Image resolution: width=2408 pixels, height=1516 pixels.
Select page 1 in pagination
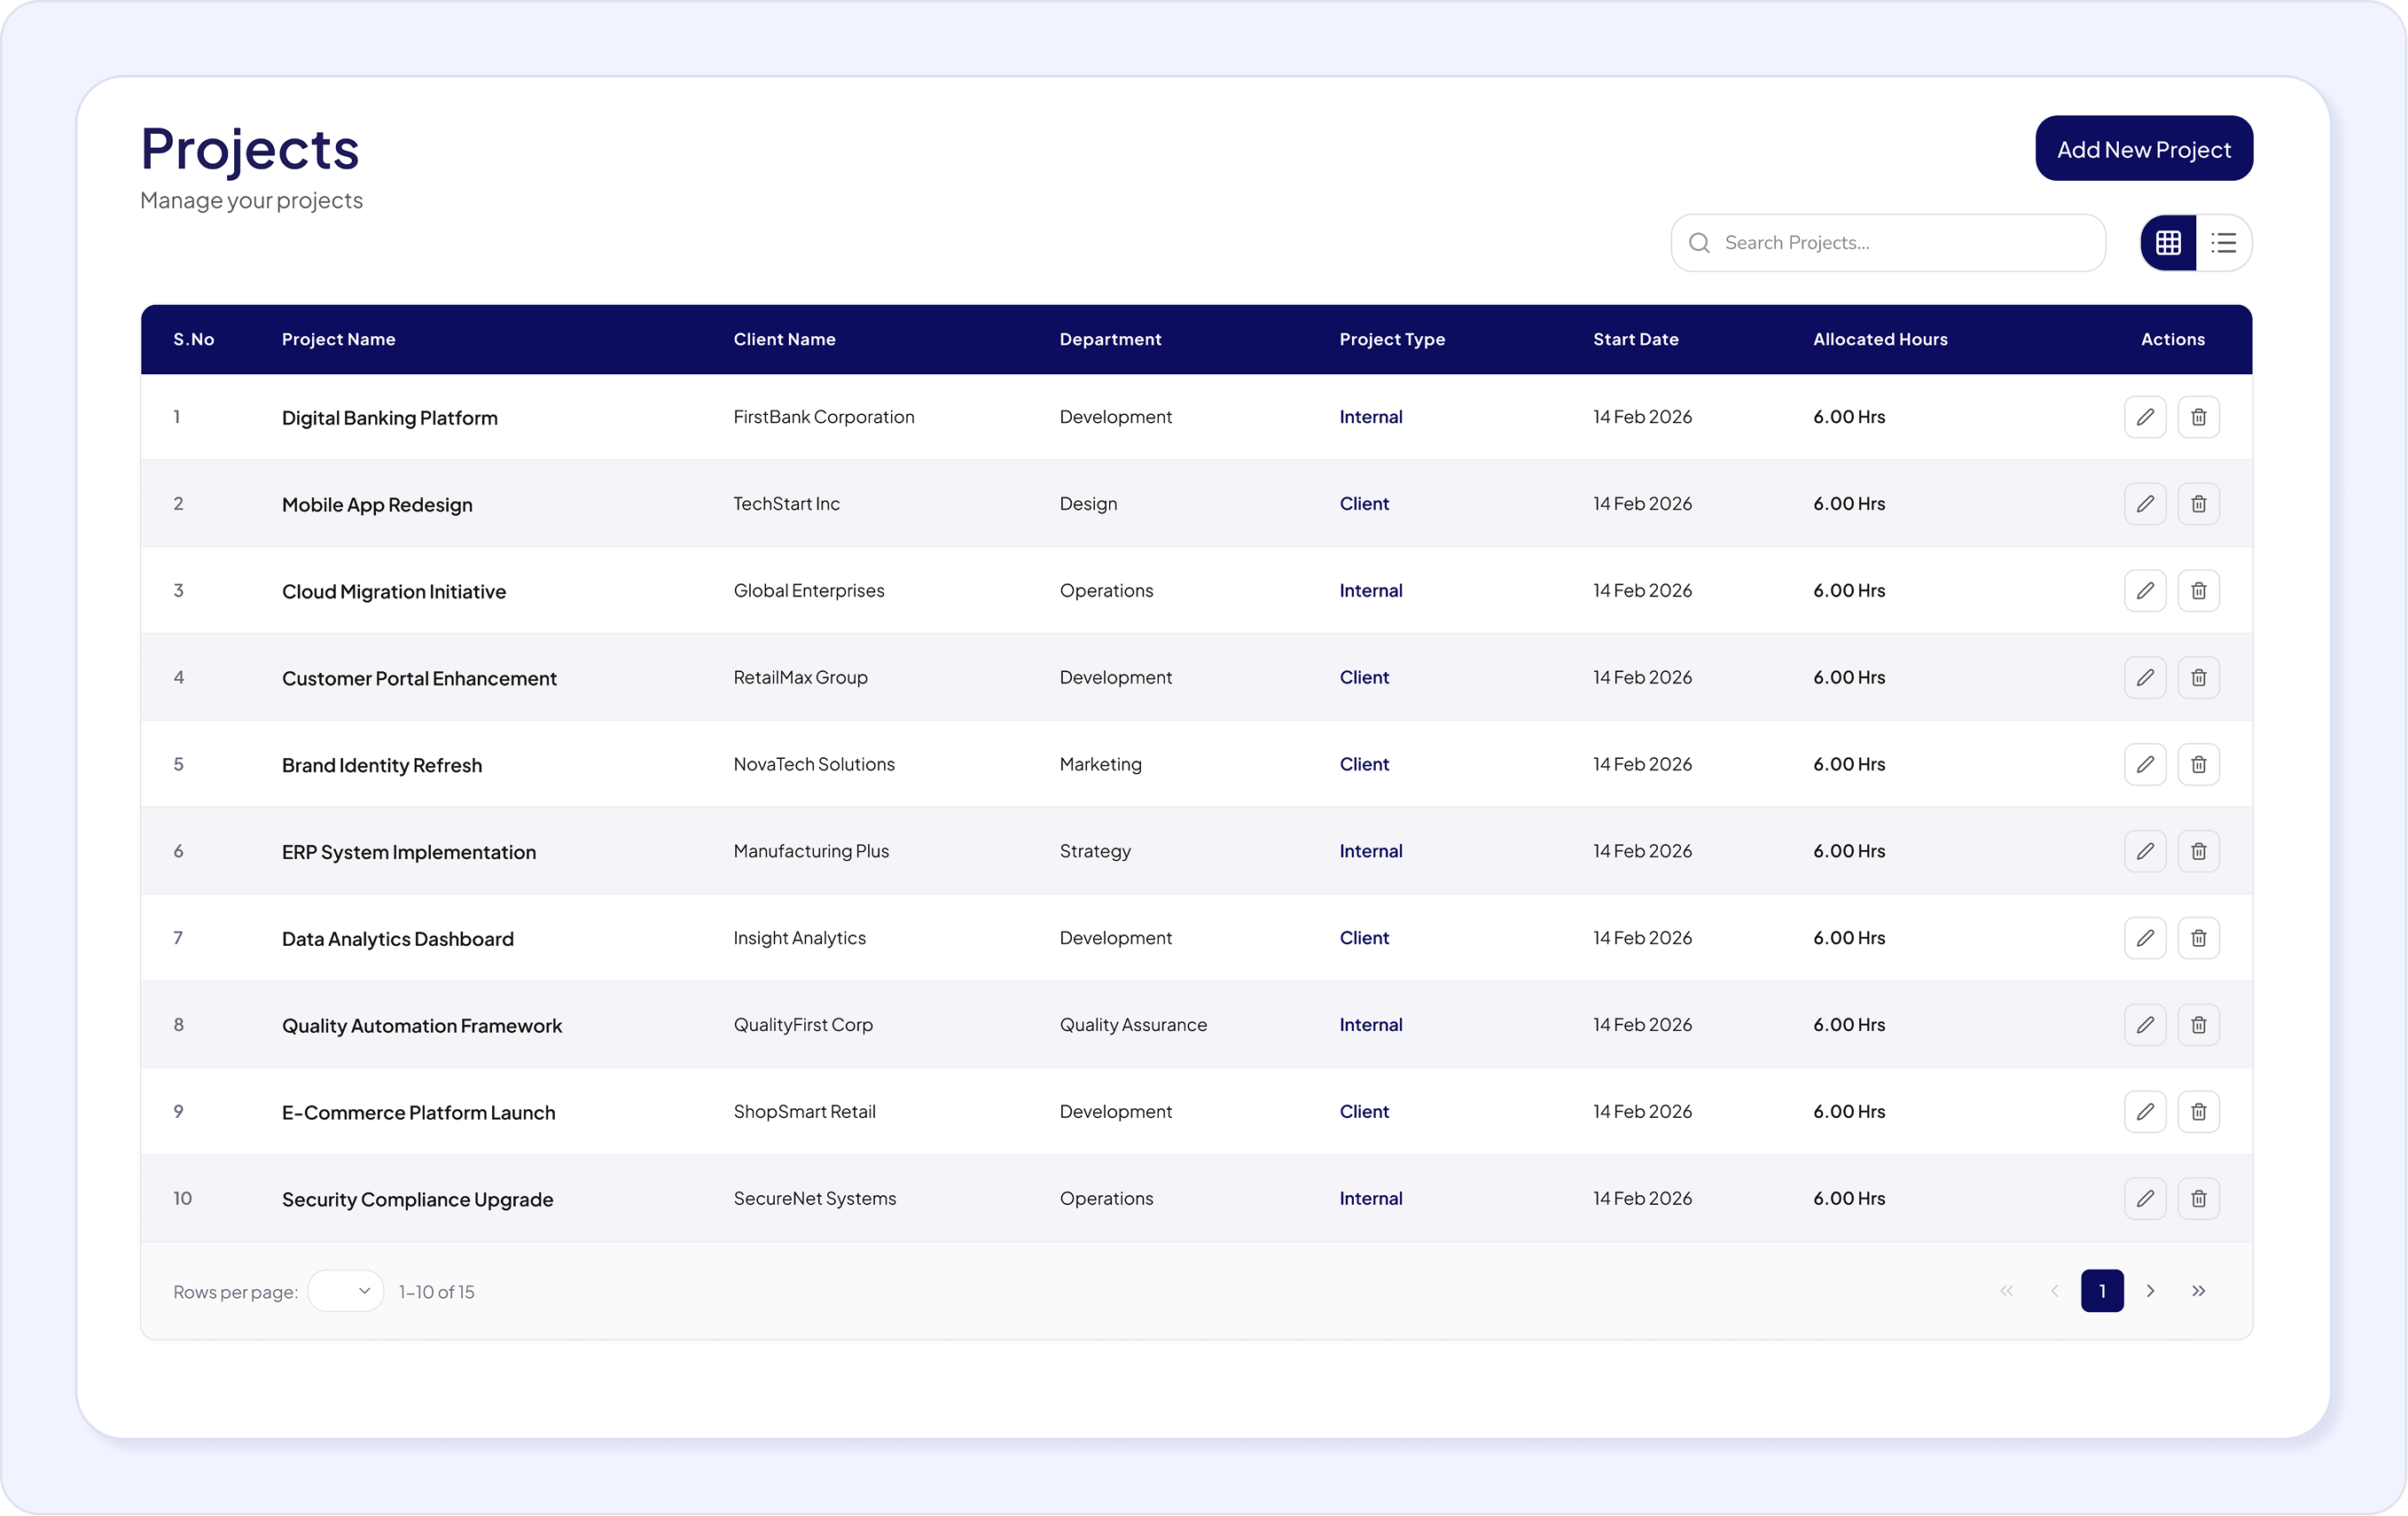(x=2102, y=1291)
